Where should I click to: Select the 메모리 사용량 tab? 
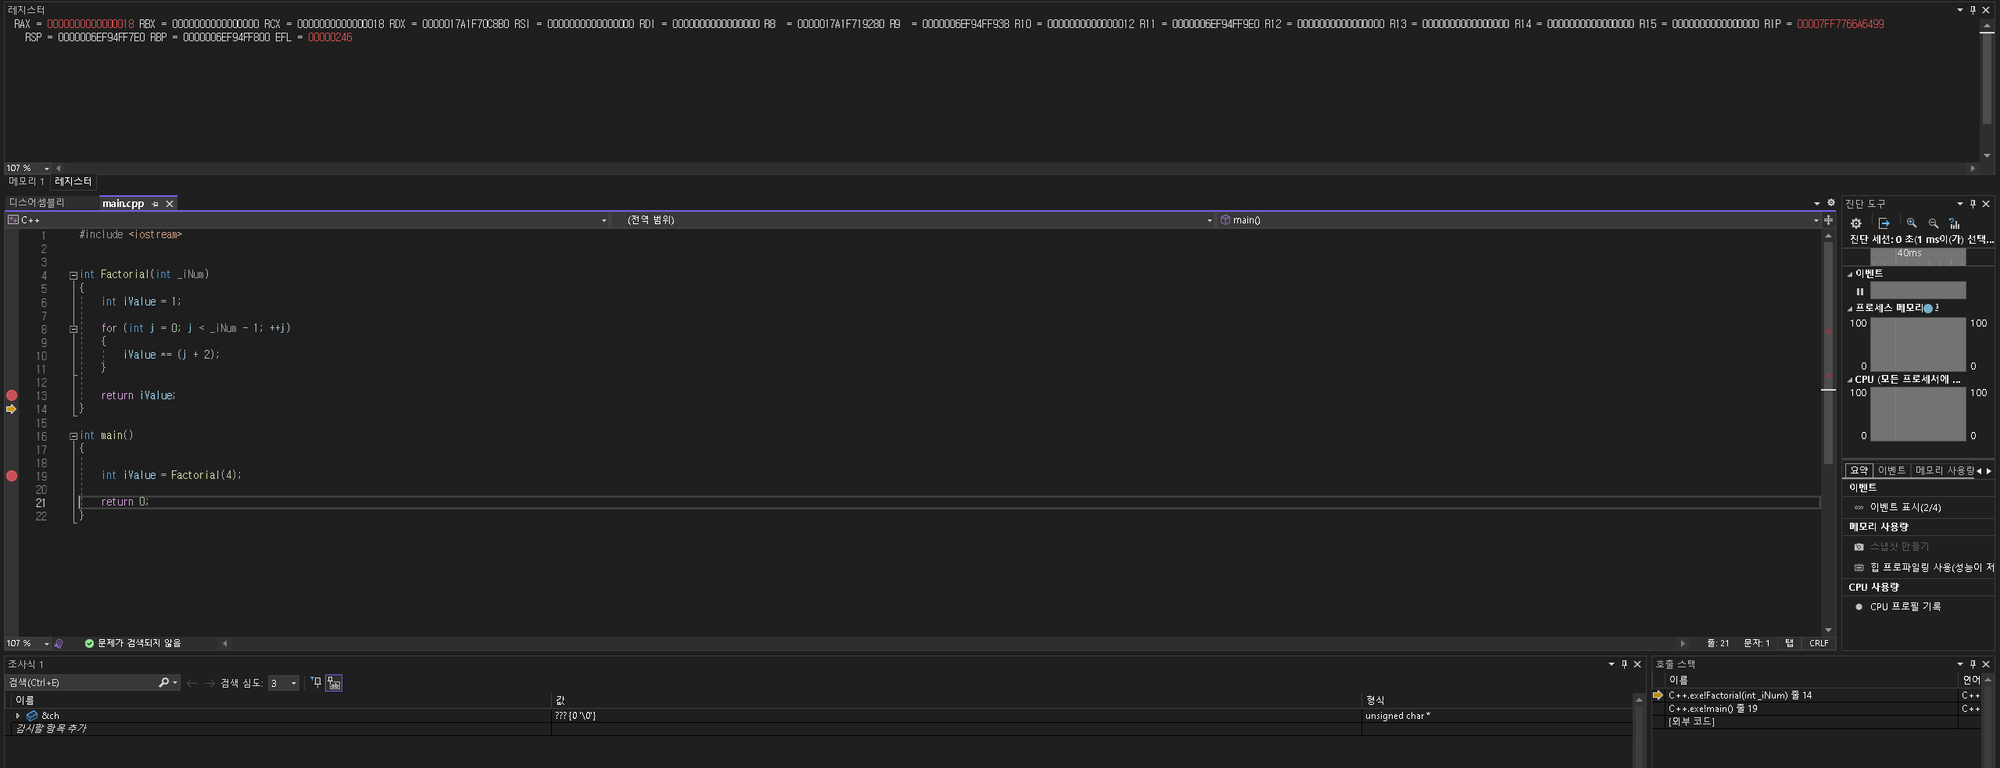coord(1944,470)
